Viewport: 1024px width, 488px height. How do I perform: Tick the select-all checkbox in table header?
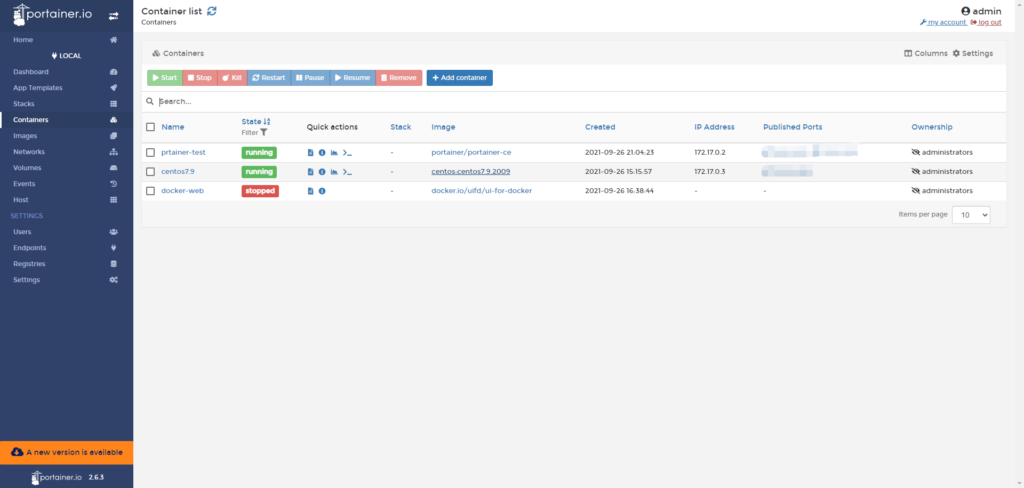point(150,127)
